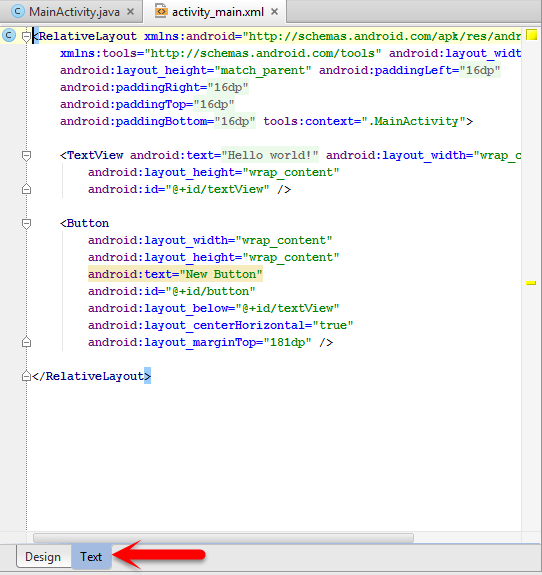Close the activity_main.xml tab
The height and width of the screenshot is (575, 542).
coord(274,12)
